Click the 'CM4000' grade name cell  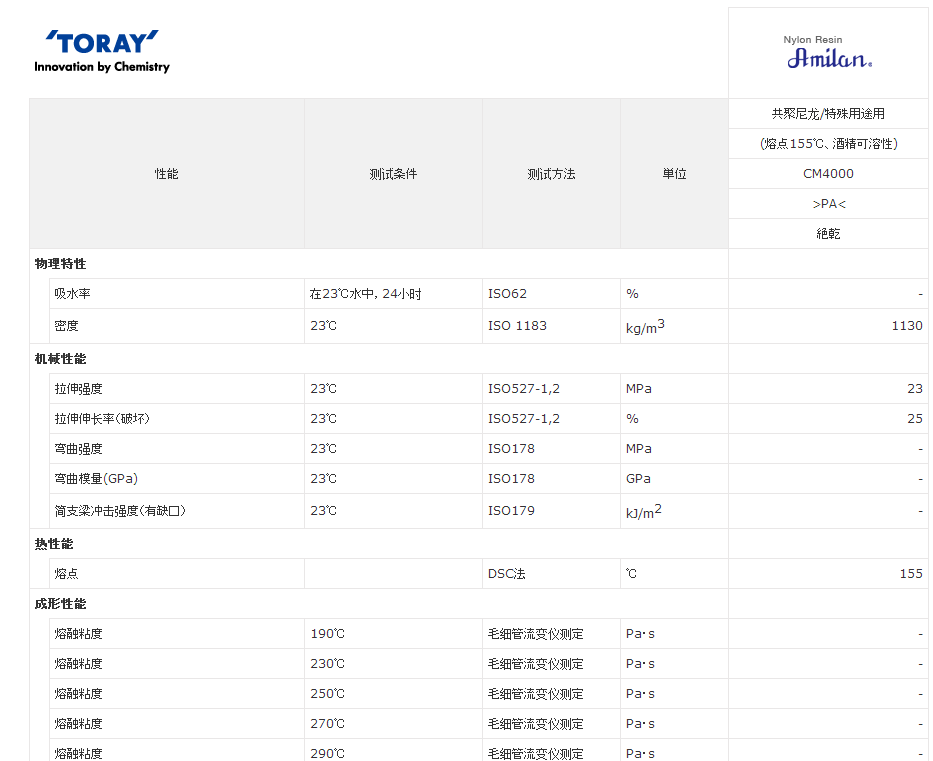(x=828, y=174)
